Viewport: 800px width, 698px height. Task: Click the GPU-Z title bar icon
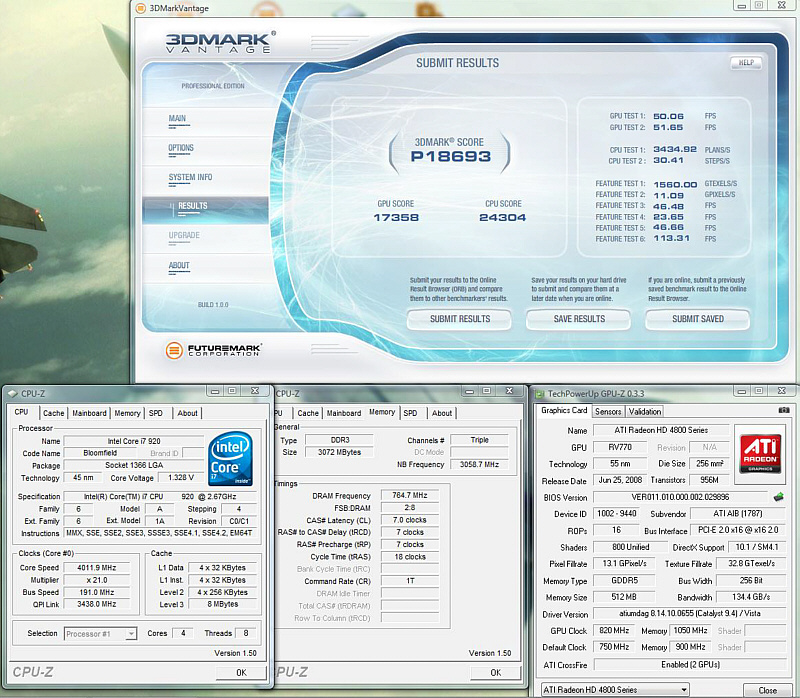click(539, 394)
